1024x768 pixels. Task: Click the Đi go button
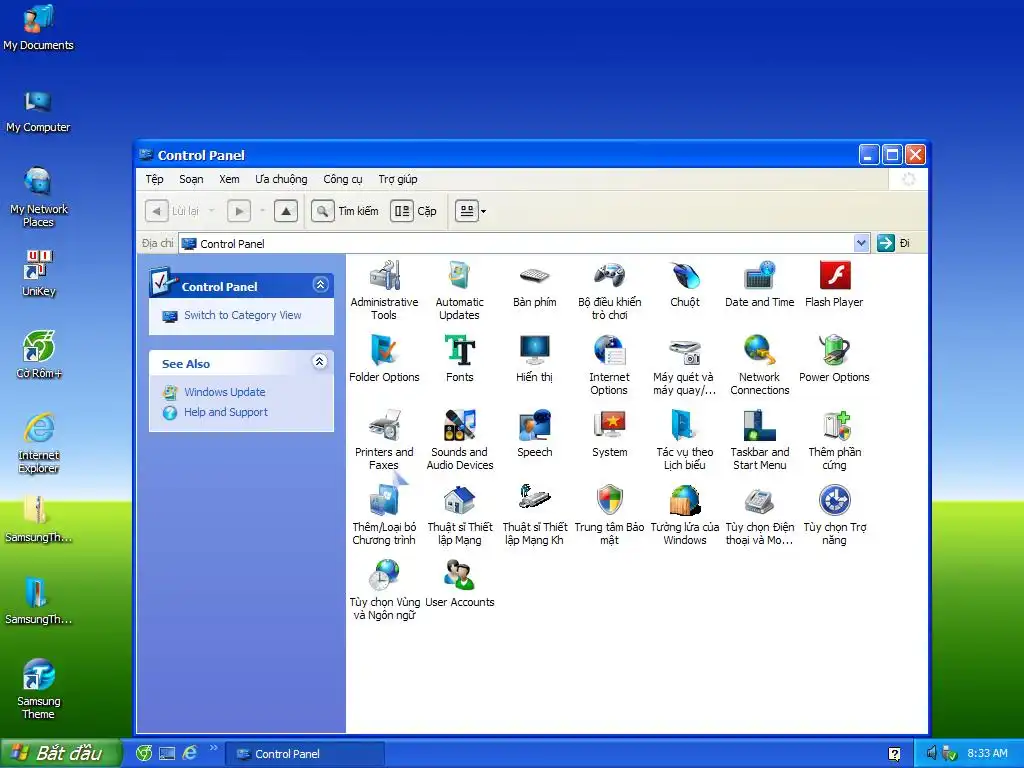(x=893, y=243)
